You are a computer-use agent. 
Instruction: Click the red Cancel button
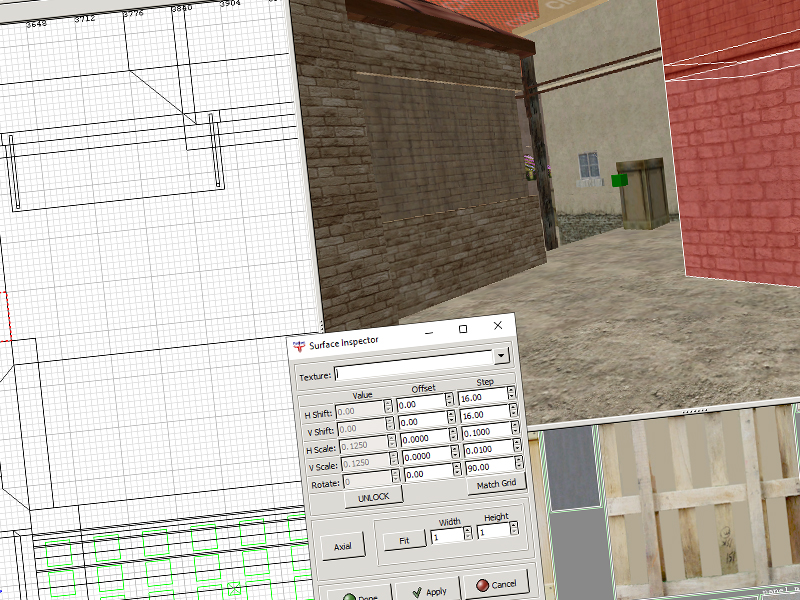click(x=494, y=584)
